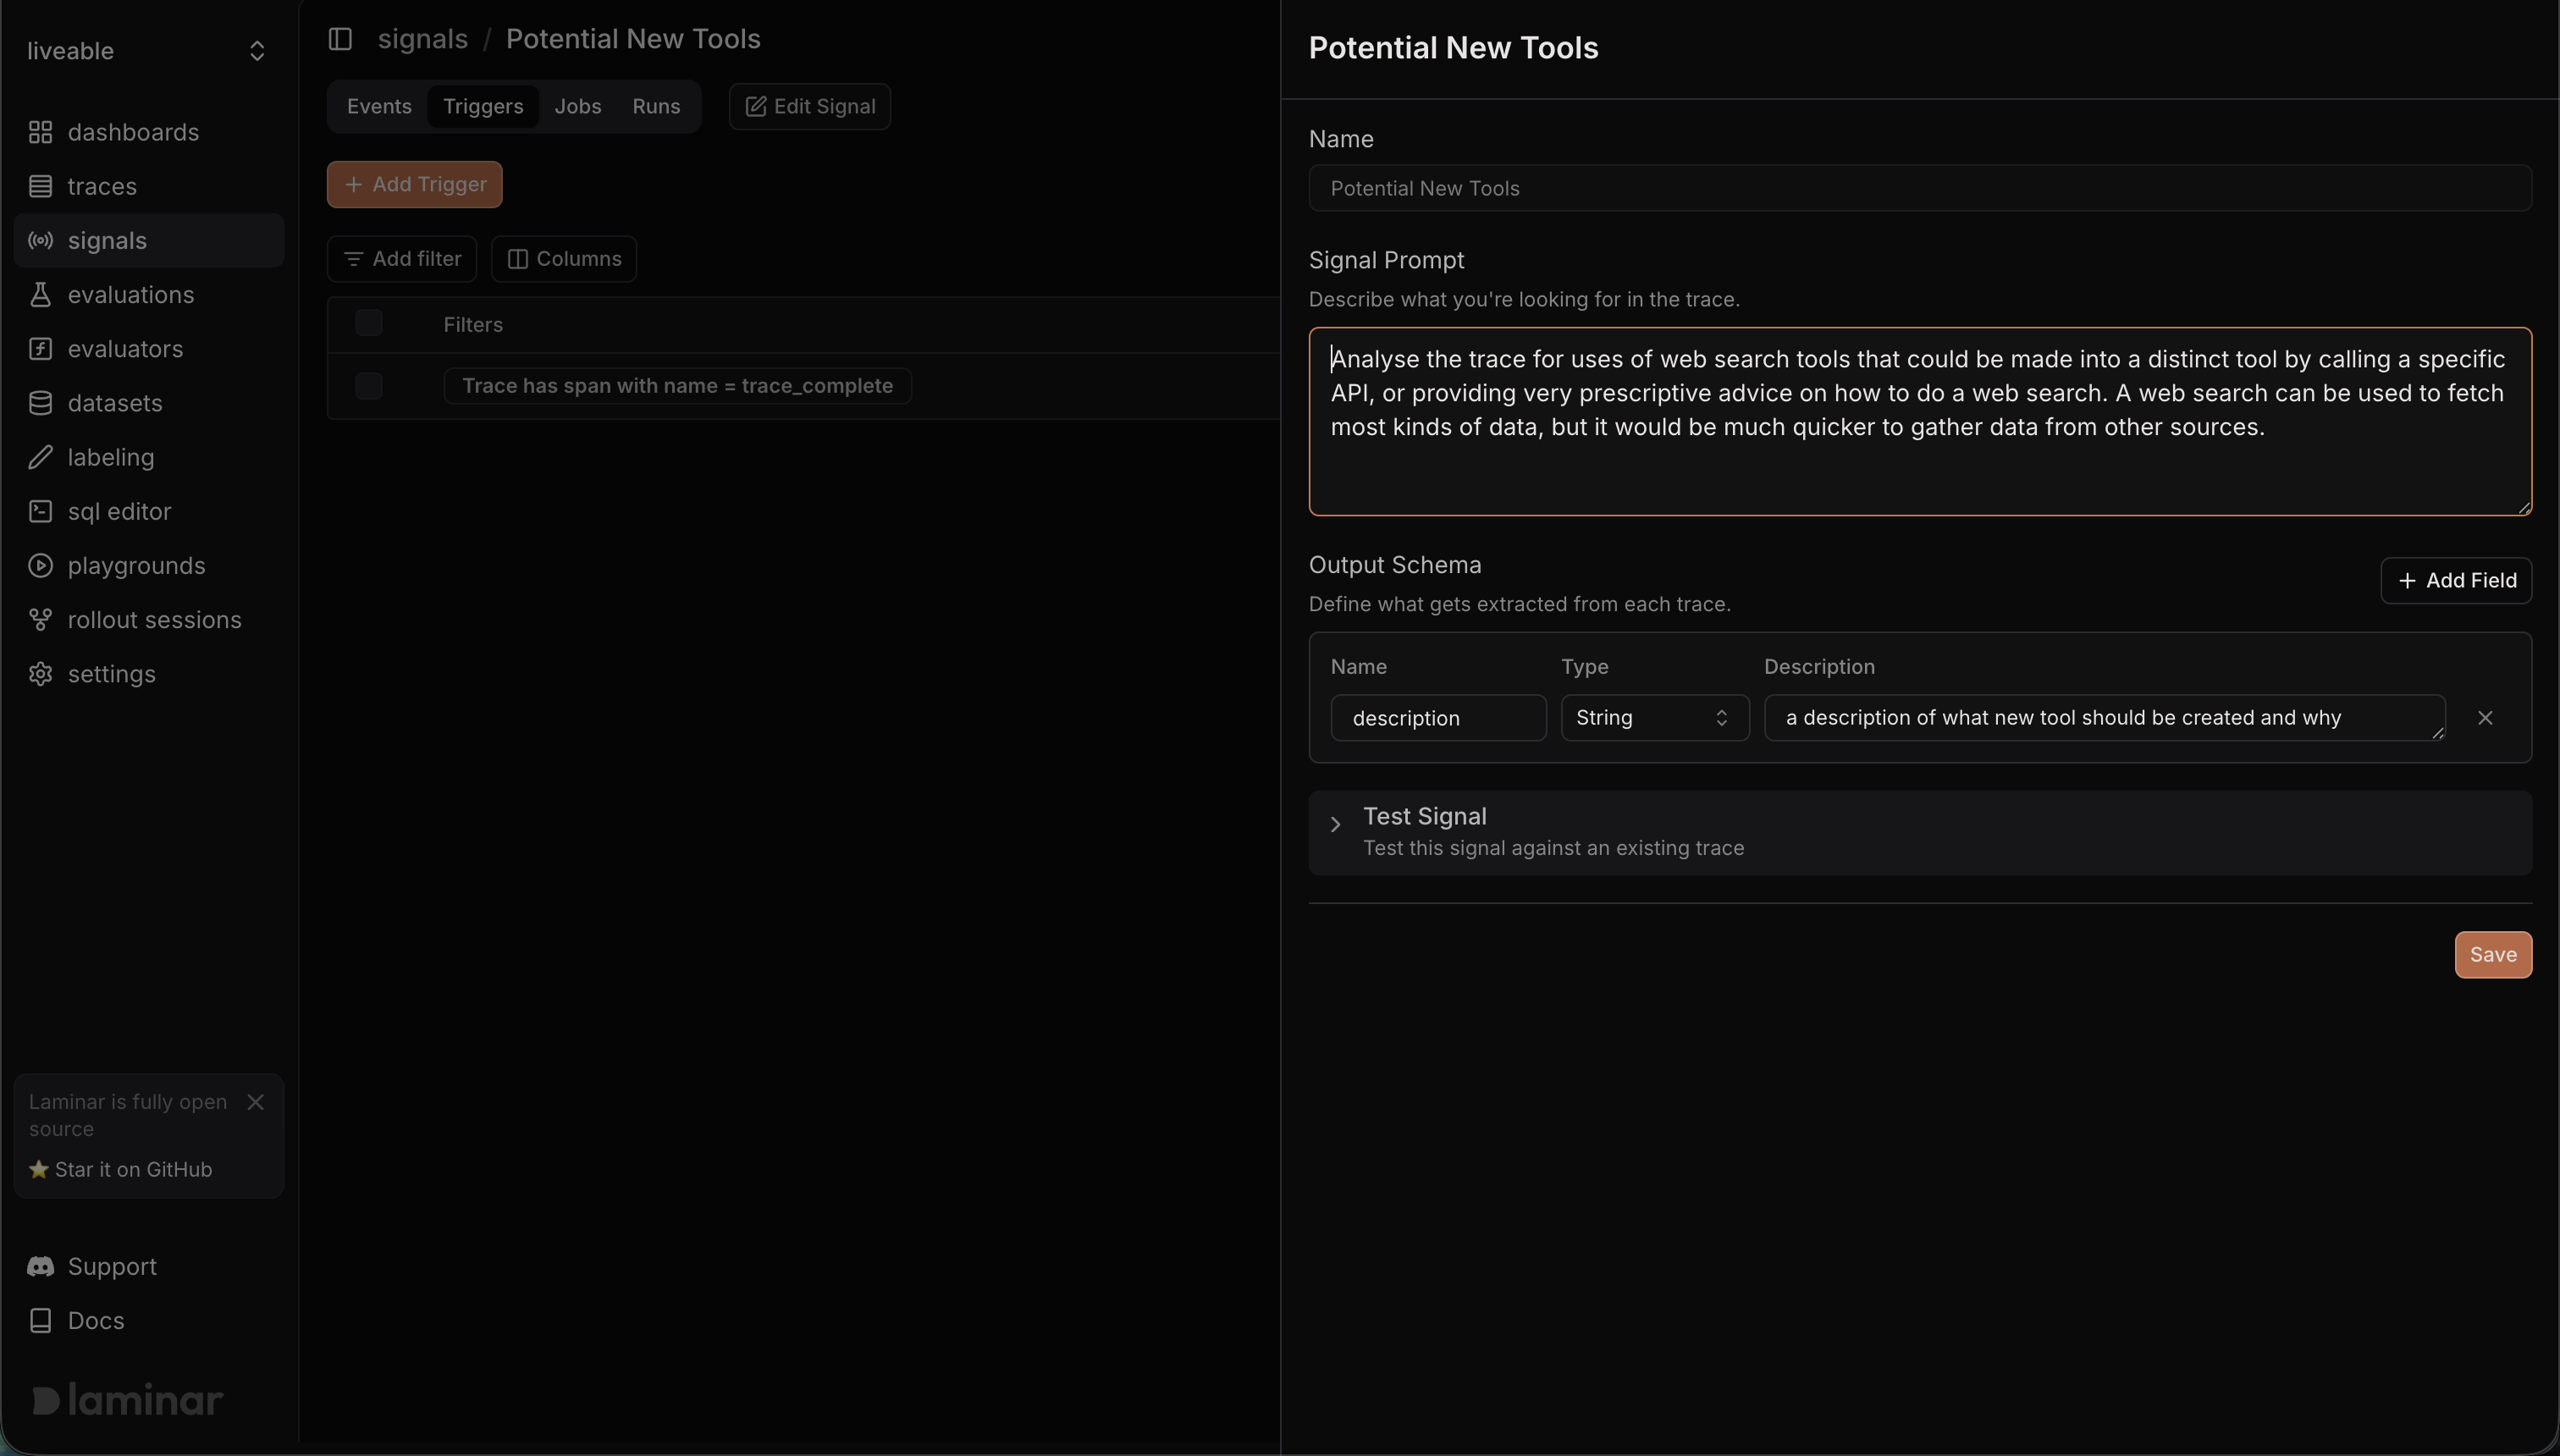This screenshot has height=1456, width=2560.
Task: Expand the Test Signal section
Action: click(x=1335, y=825)
